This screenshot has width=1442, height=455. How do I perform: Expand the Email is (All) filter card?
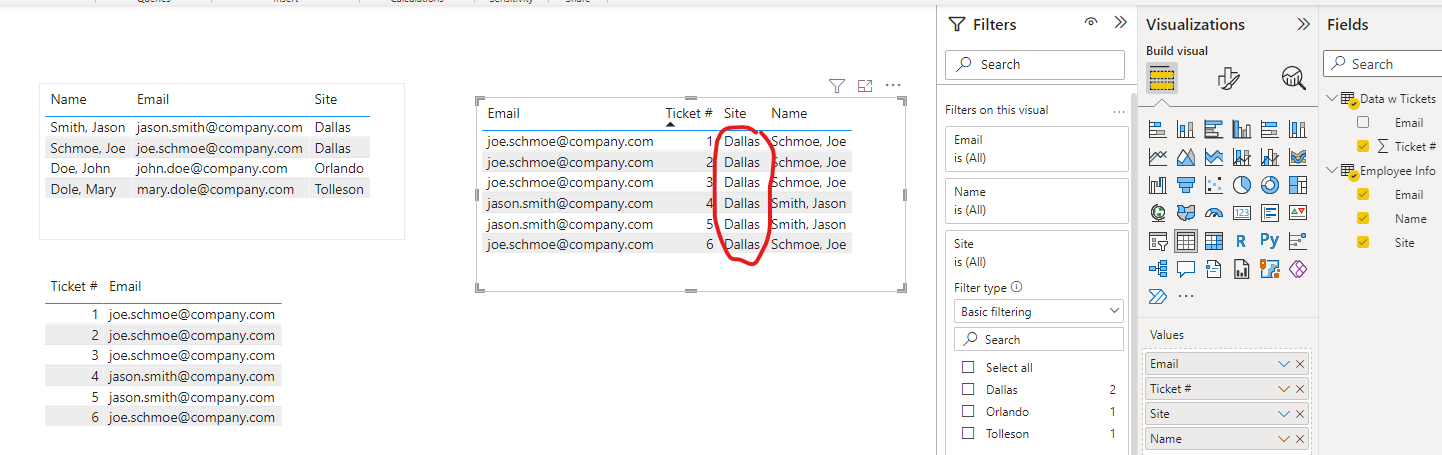pyautogui.click(x=1036, y=149)
